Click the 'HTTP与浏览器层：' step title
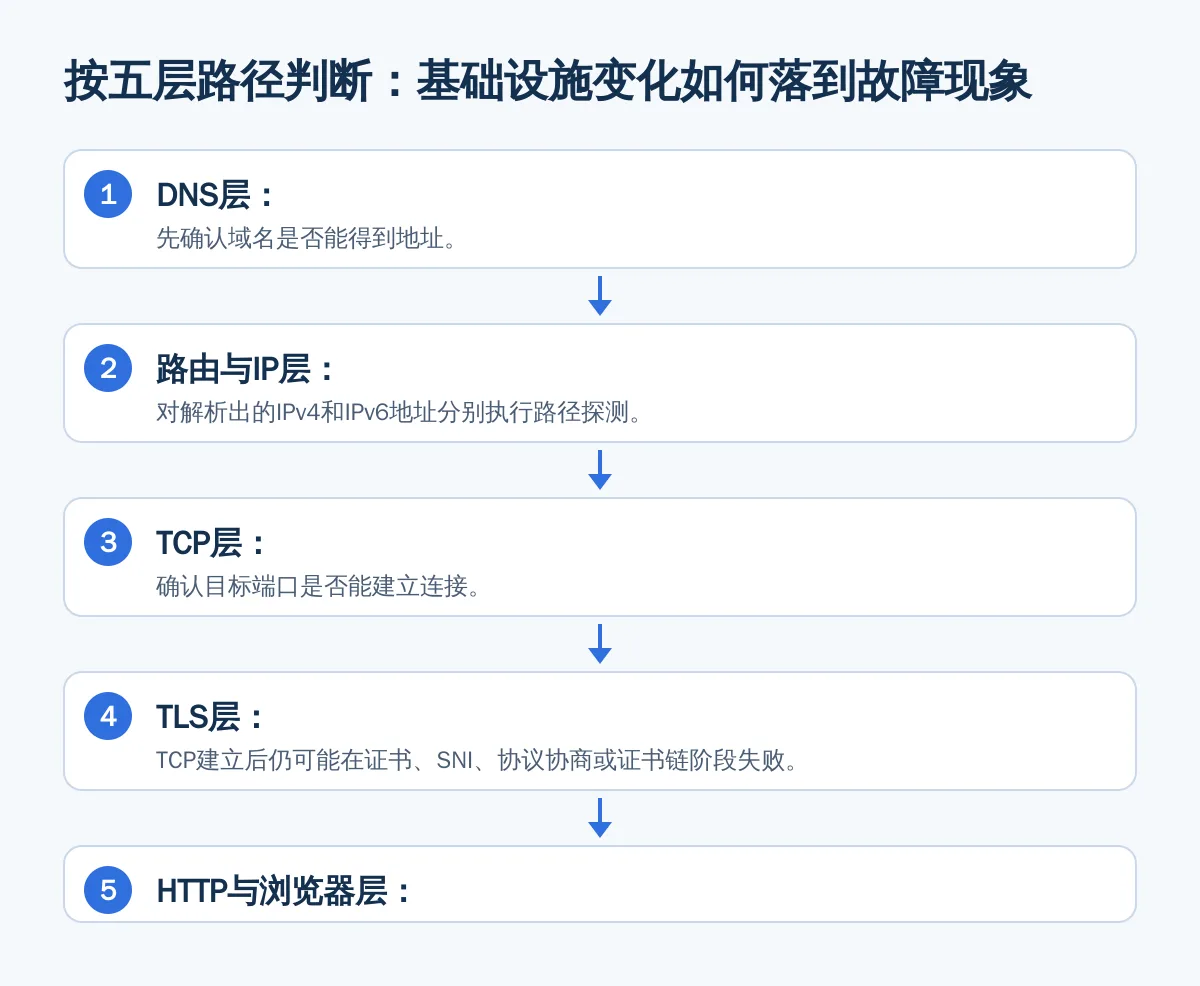 pos(285,891)
